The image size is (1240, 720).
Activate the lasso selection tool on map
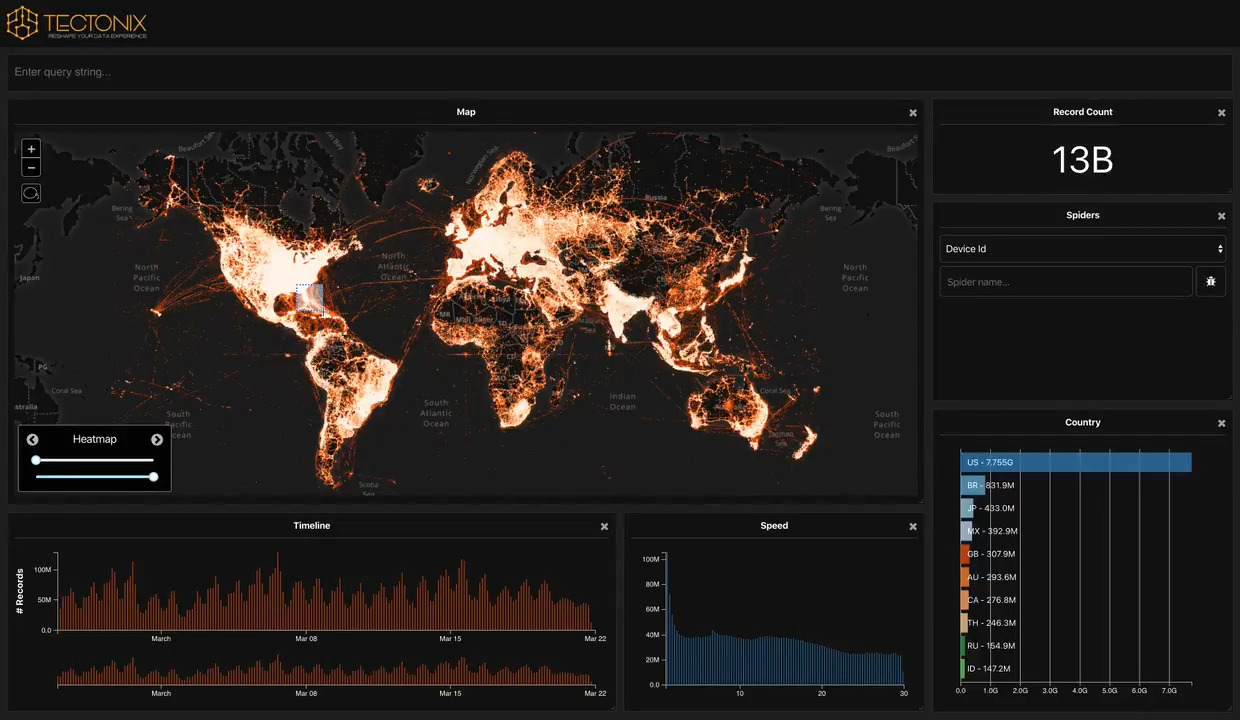31,193
